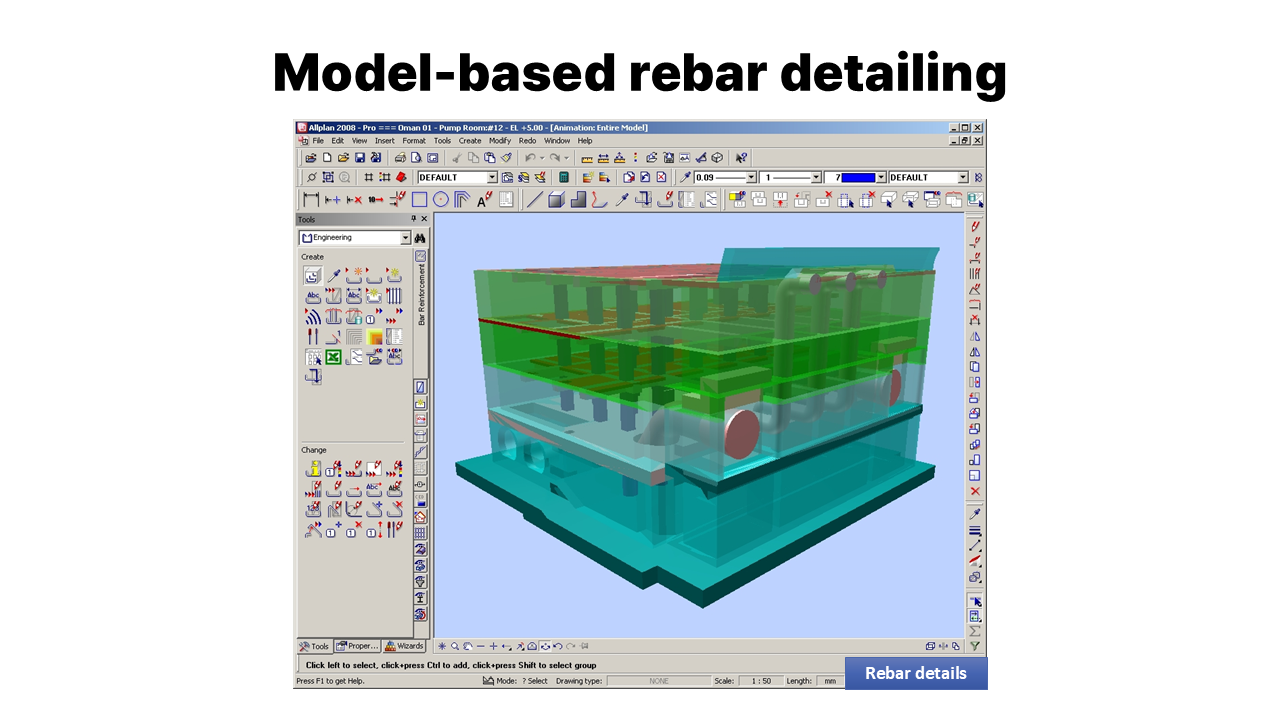Expand the pen thickness 0.09 dropdown
The height and width of the screenshot is (720, 1280).
(x=751, y=178)
